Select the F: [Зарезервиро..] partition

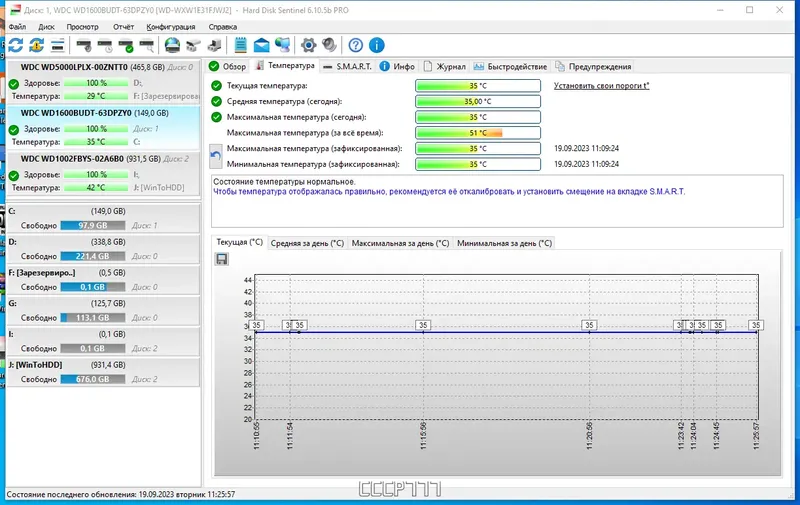(103, 280)
